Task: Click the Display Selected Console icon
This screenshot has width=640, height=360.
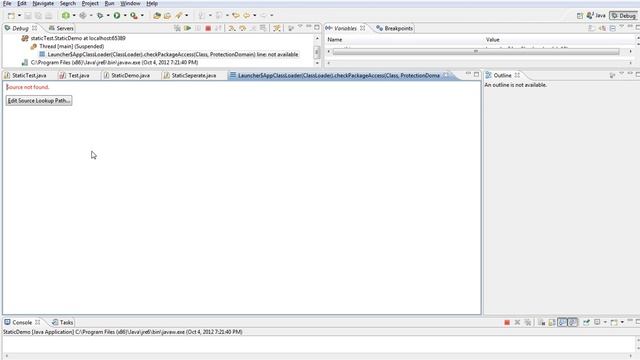Action: point(597,322)
